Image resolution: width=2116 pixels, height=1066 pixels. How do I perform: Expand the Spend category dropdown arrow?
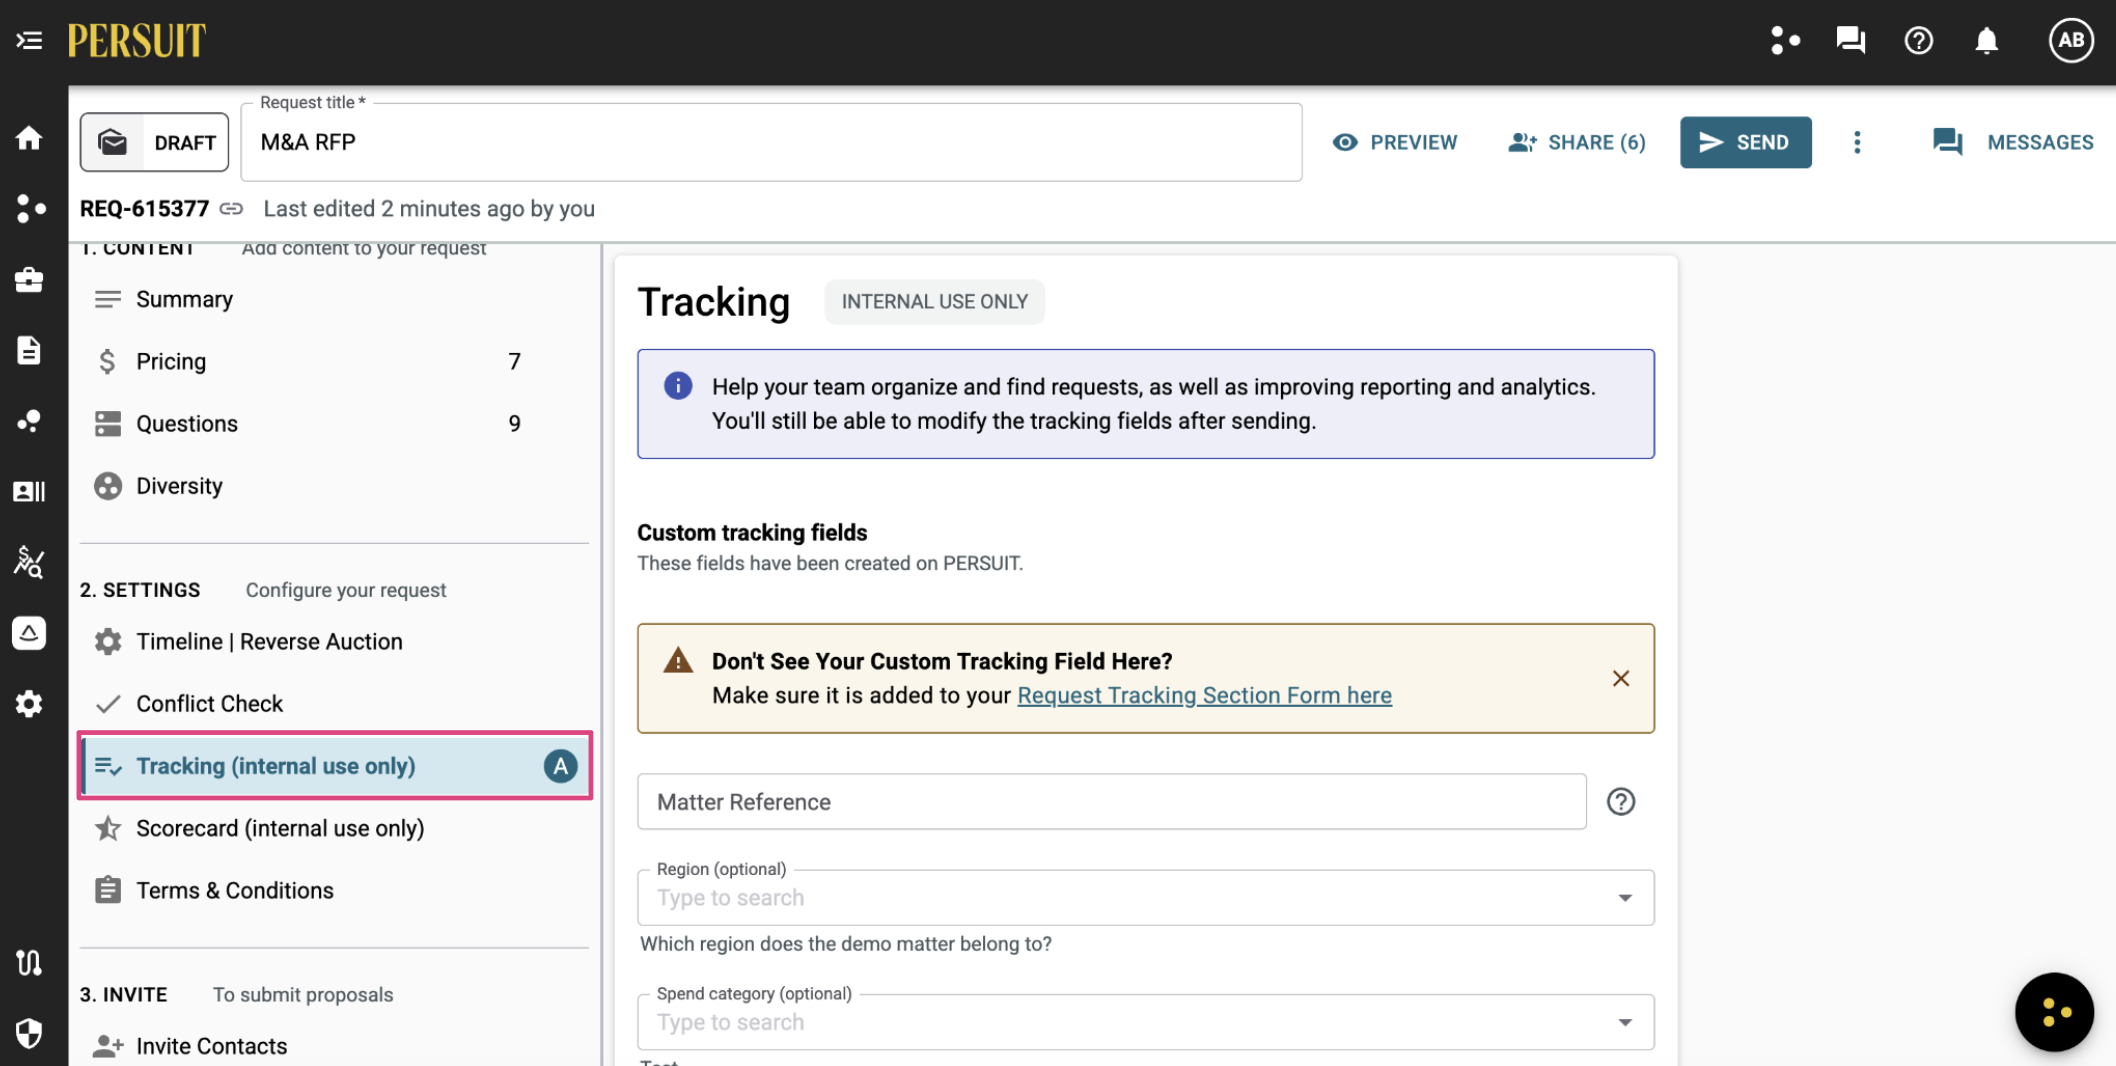pos(1625,1022)
